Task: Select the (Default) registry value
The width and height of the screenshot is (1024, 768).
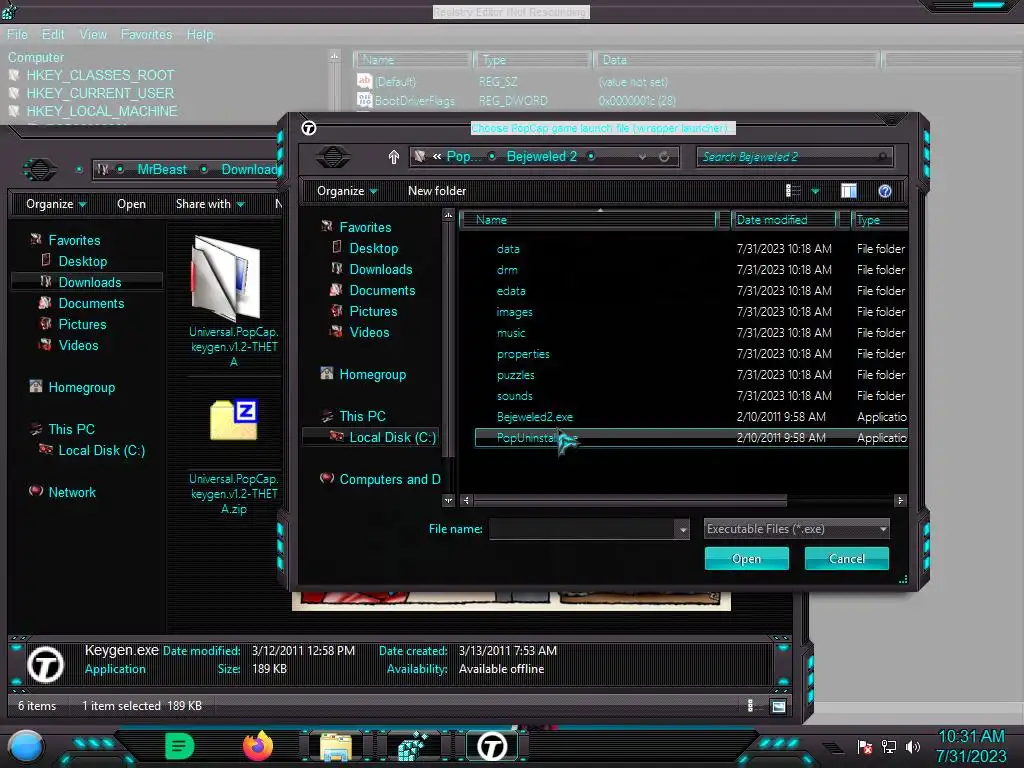Action: (x=395, y=82)
